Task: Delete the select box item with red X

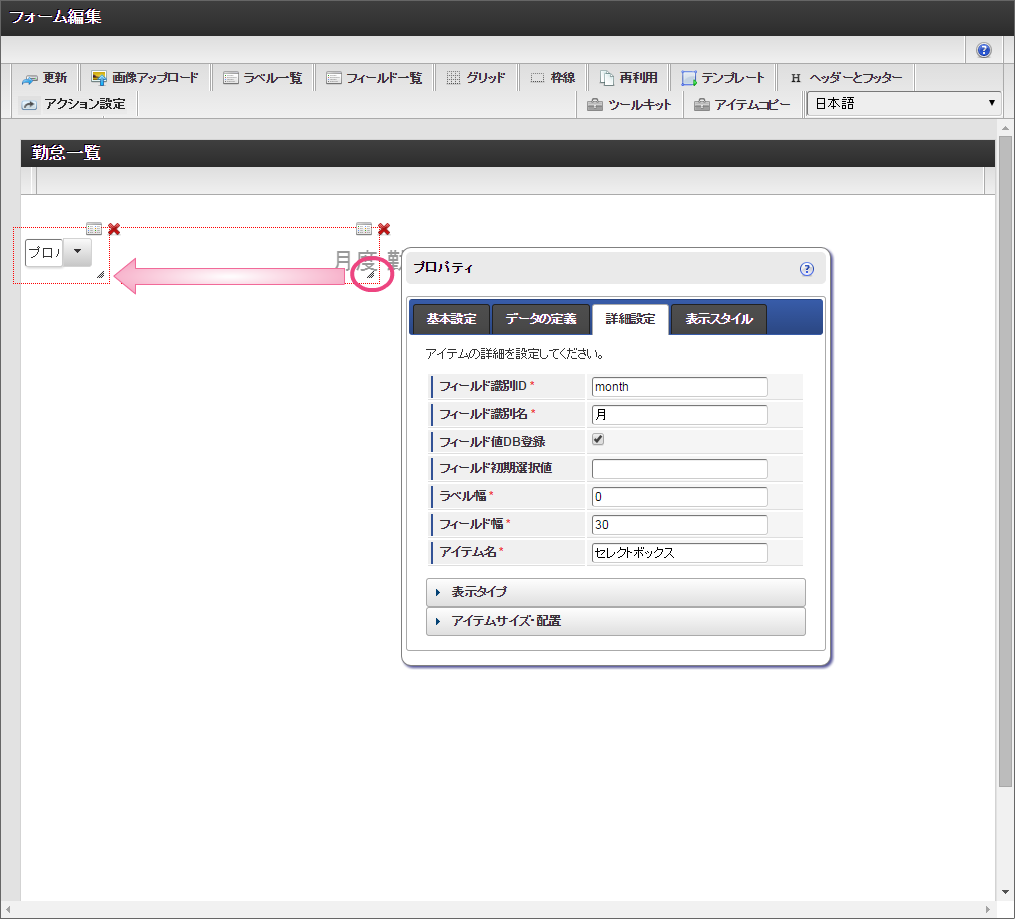Action: click(114, 229)
